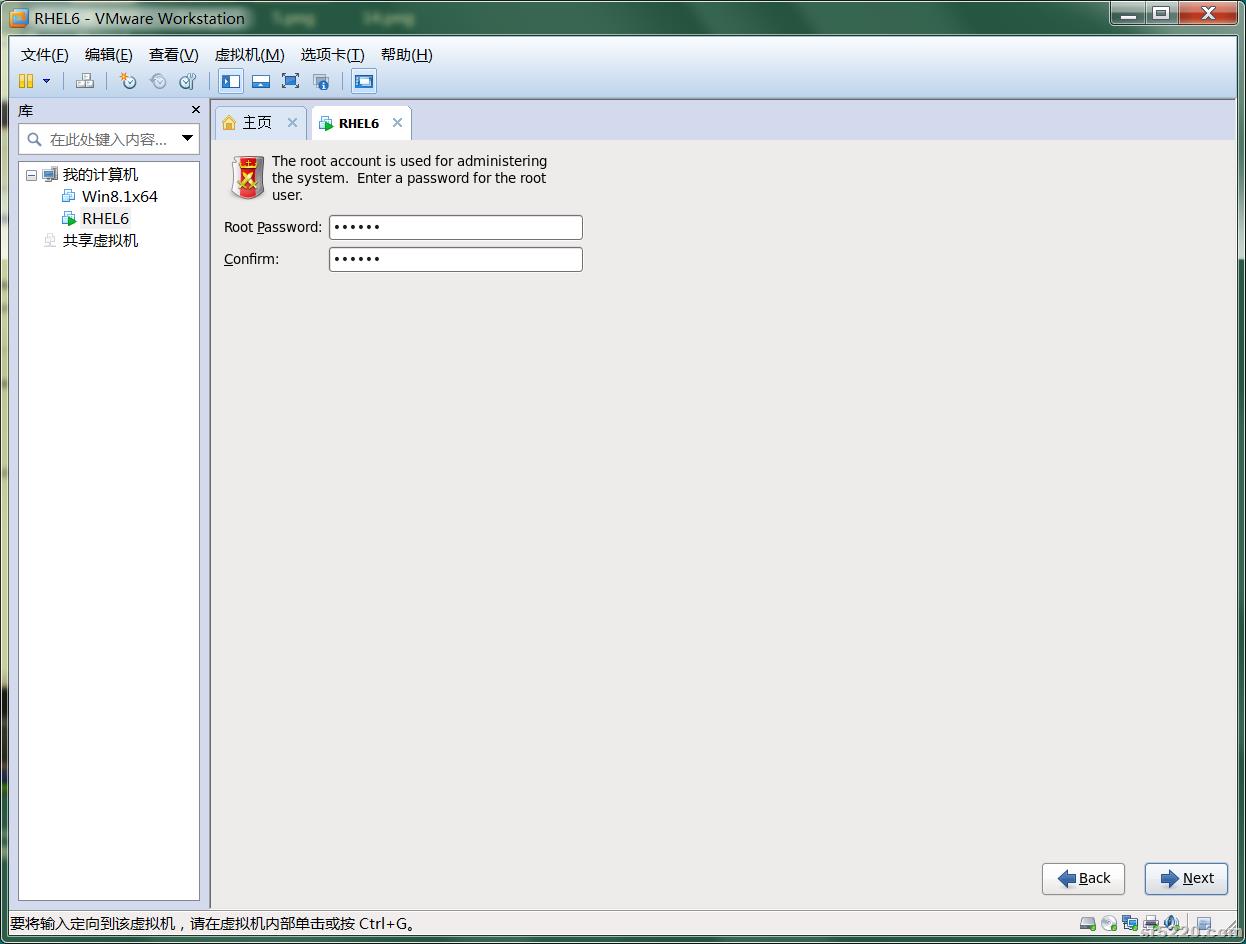Screen dimensions: 1246x944
Task: Select the Win8.1x64 virtual machine
Action: click(x=120, y=196)
